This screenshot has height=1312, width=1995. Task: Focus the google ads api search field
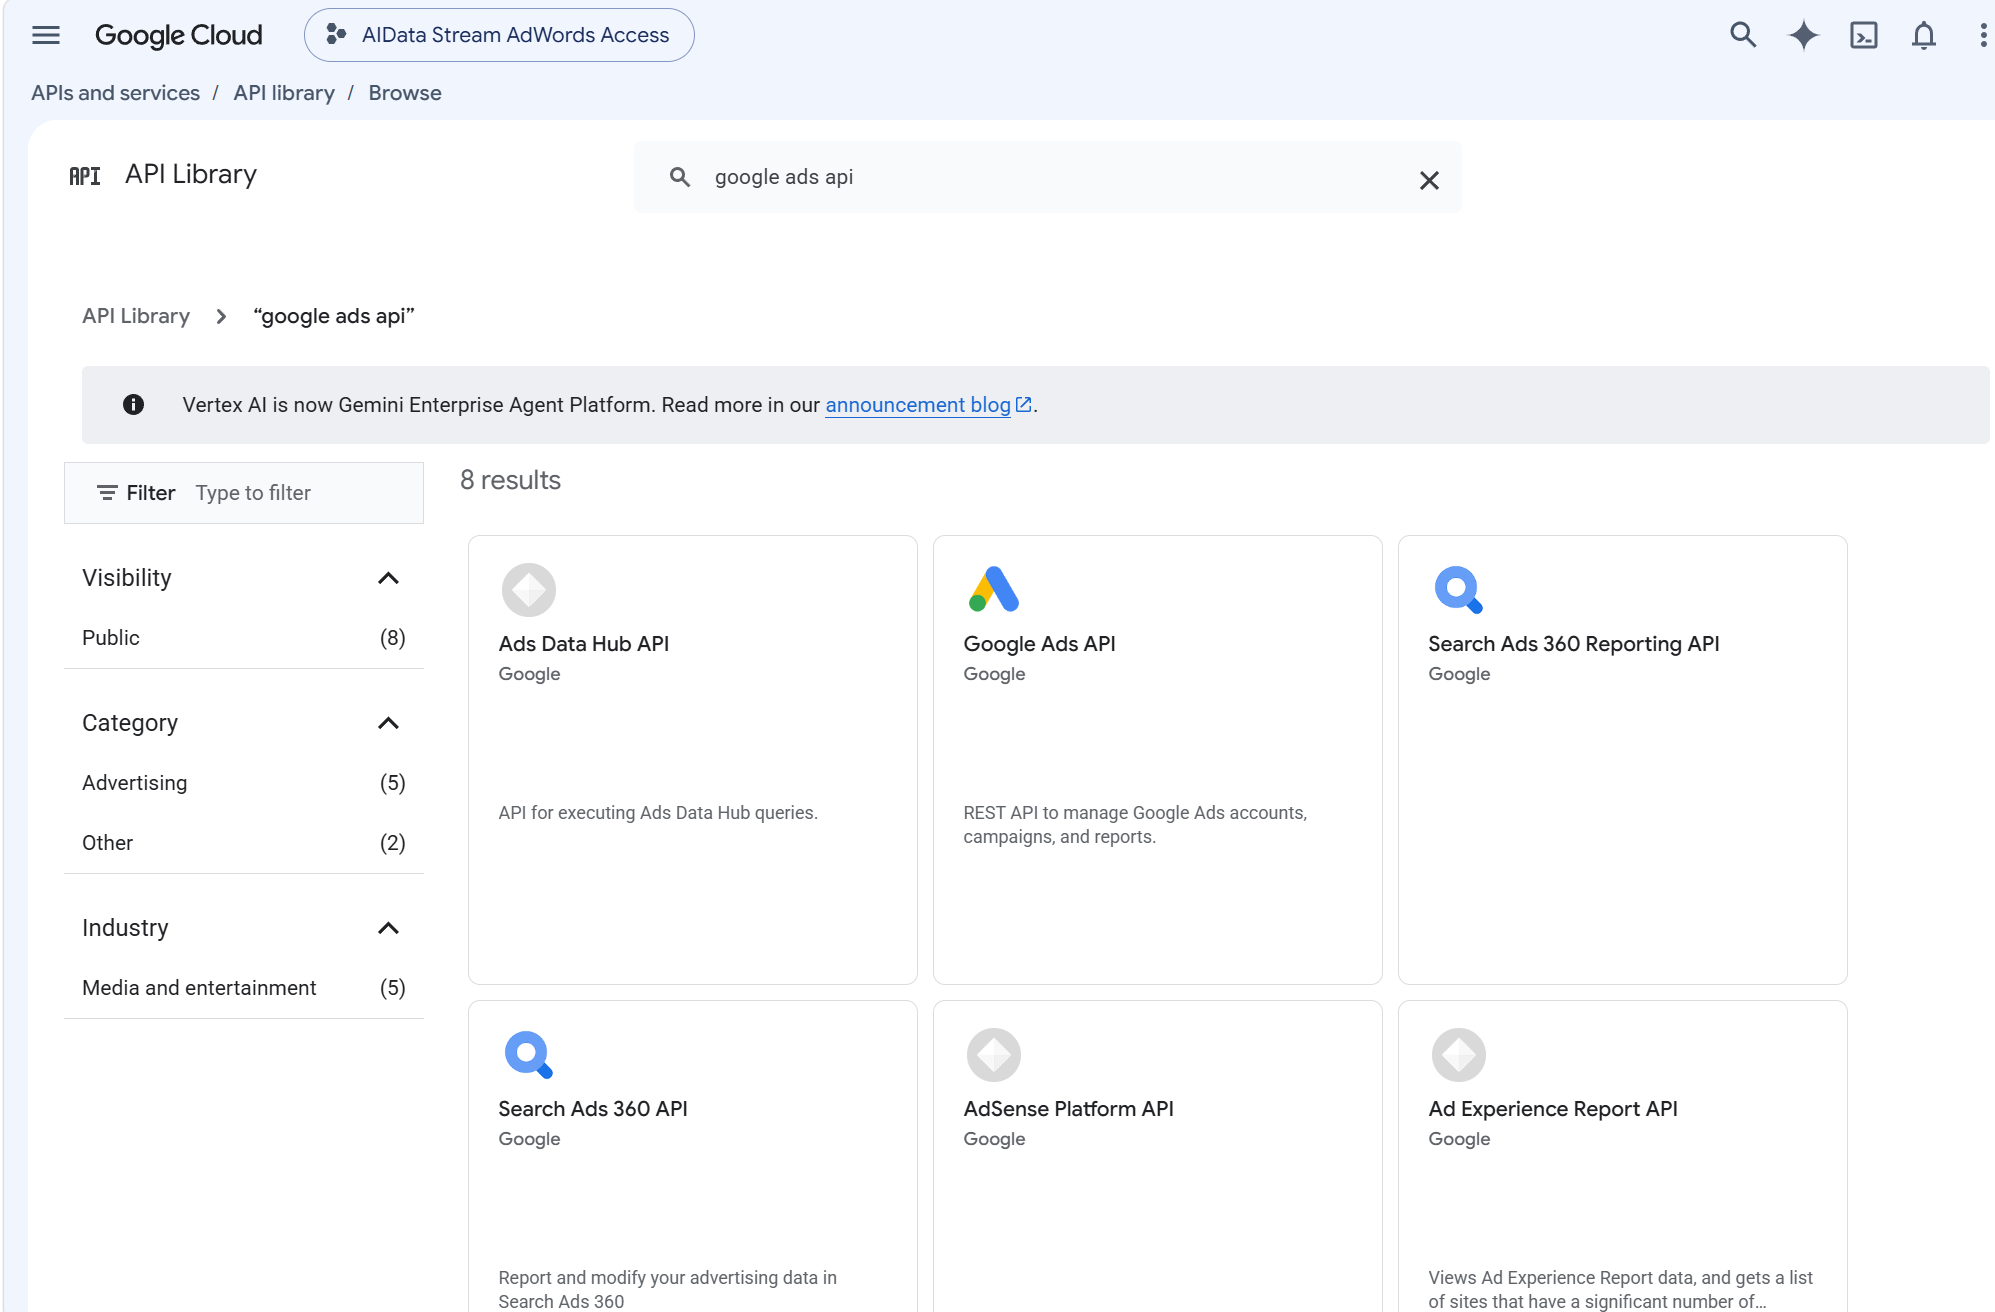coord(1050,177)
